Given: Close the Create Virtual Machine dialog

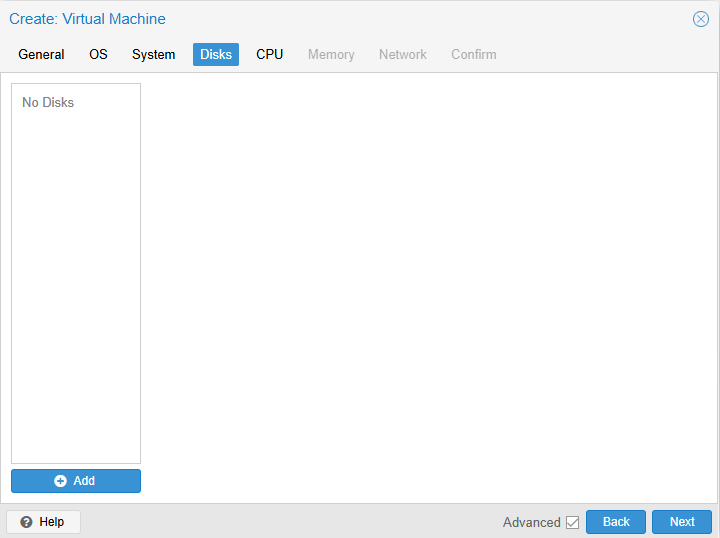Looking at the screenshot, I should coord(700,19).
